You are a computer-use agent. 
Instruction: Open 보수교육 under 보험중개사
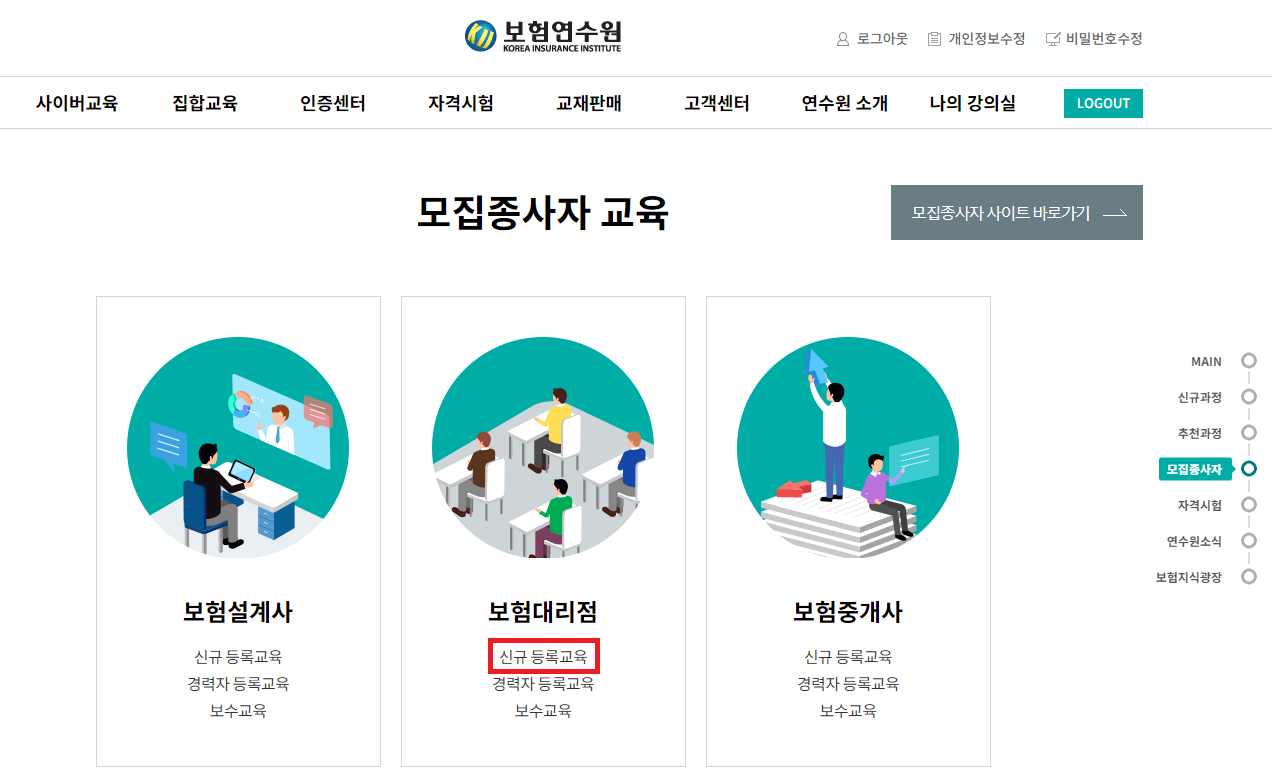[848, 711]
